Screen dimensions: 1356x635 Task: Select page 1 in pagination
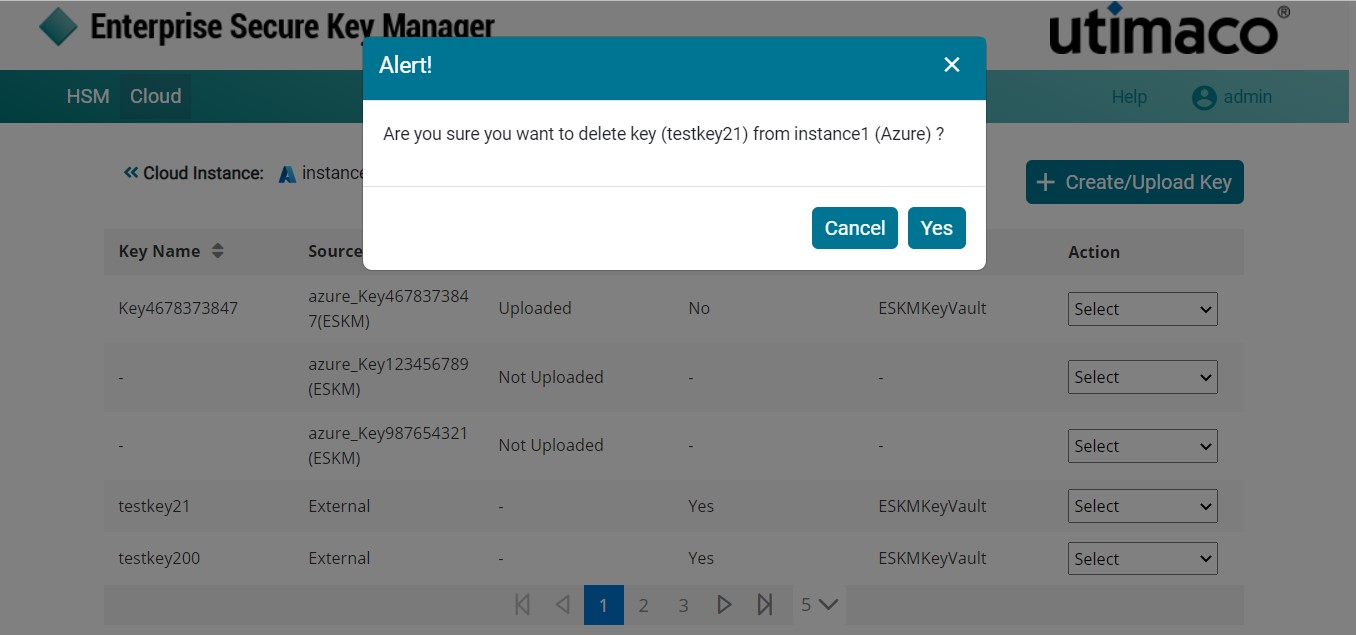click(x=603, y=605)
